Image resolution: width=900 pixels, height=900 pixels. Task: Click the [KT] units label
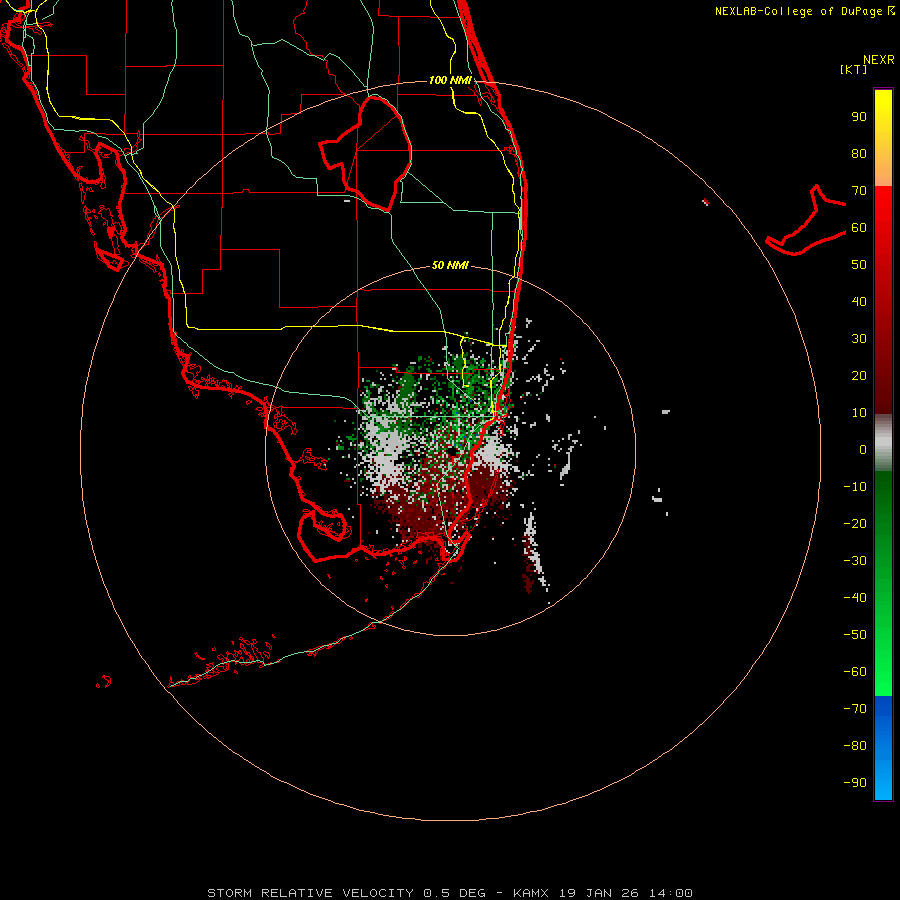point(854,69)
